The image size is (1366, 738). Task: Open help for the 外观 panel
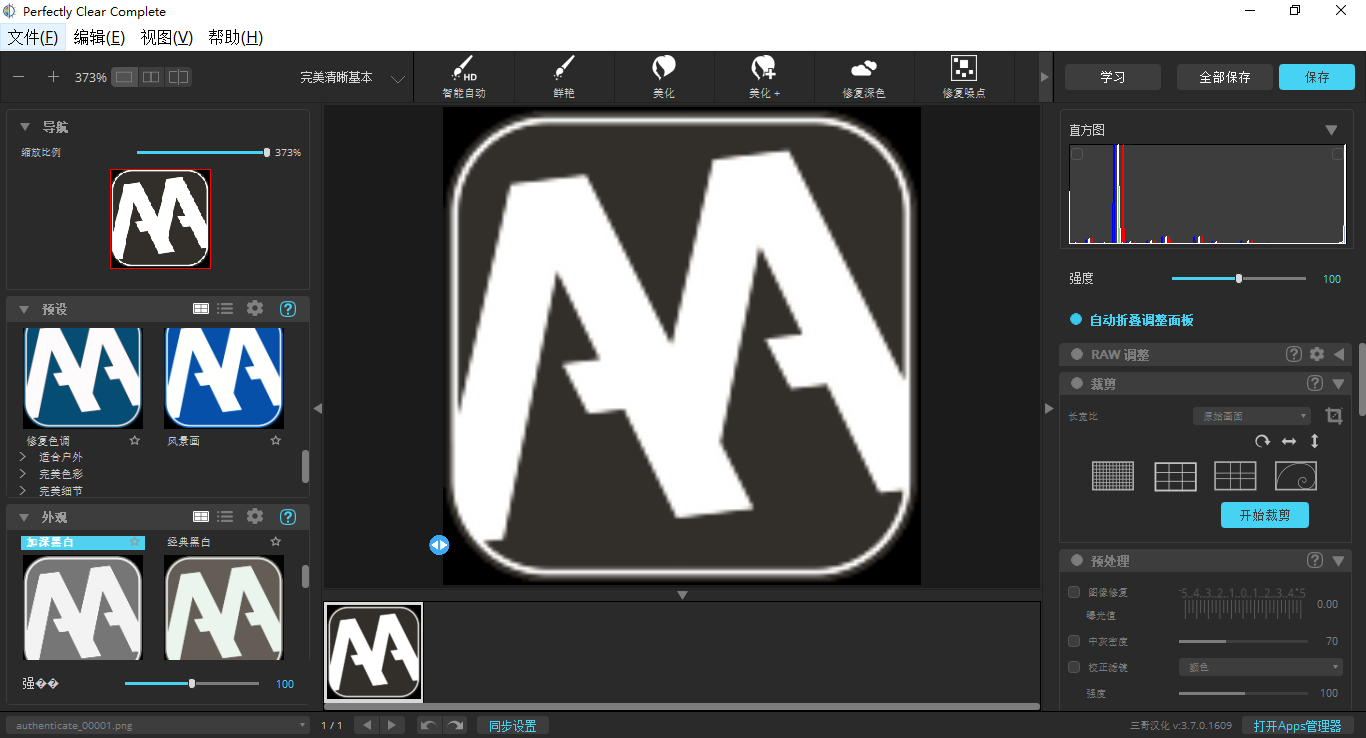coord(288,517)
